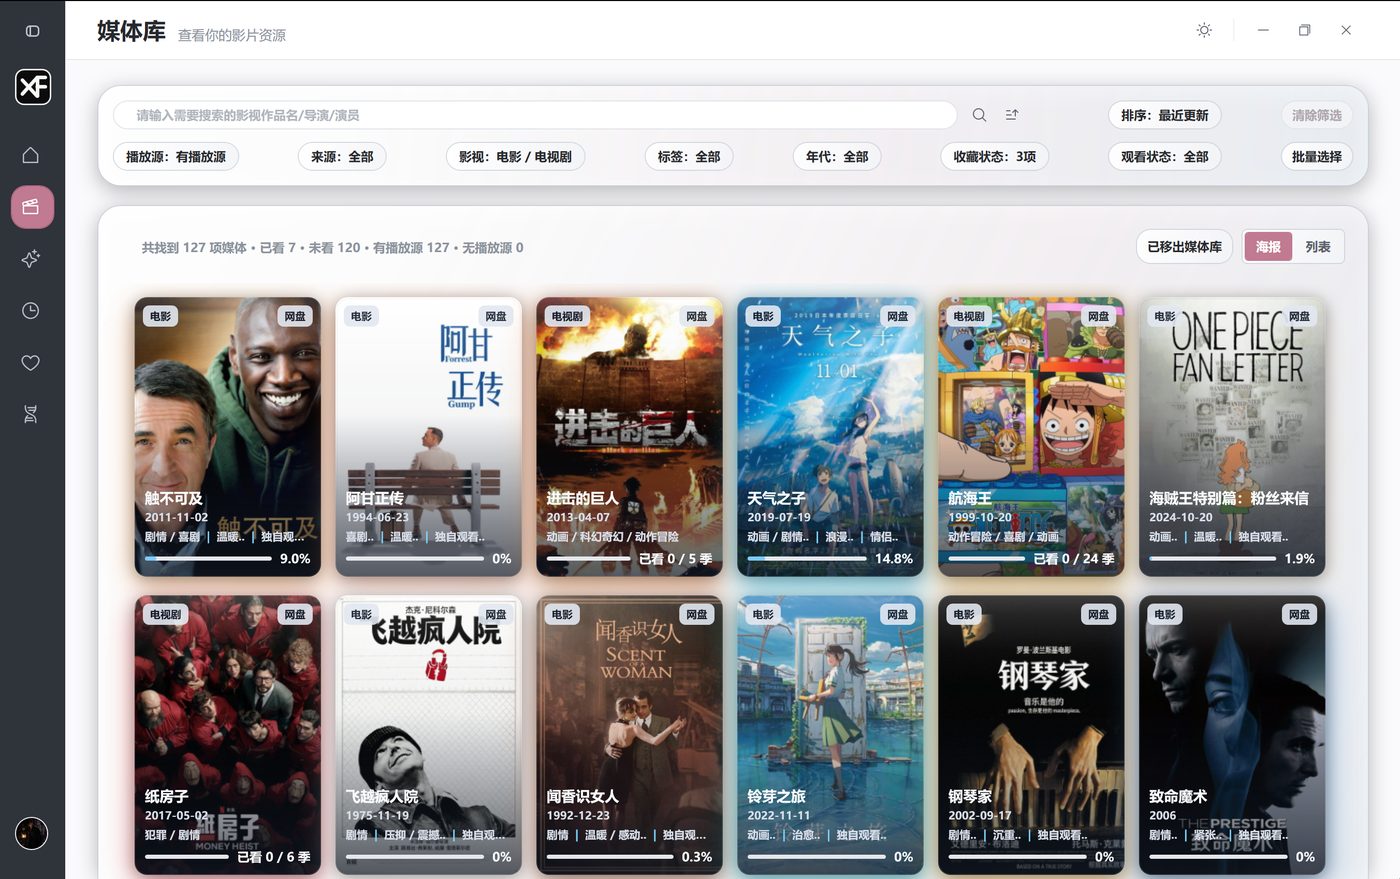Click the 网盘 badge on 航海王
Viewport: 1400px width, 879px height.
point(1099,316)
